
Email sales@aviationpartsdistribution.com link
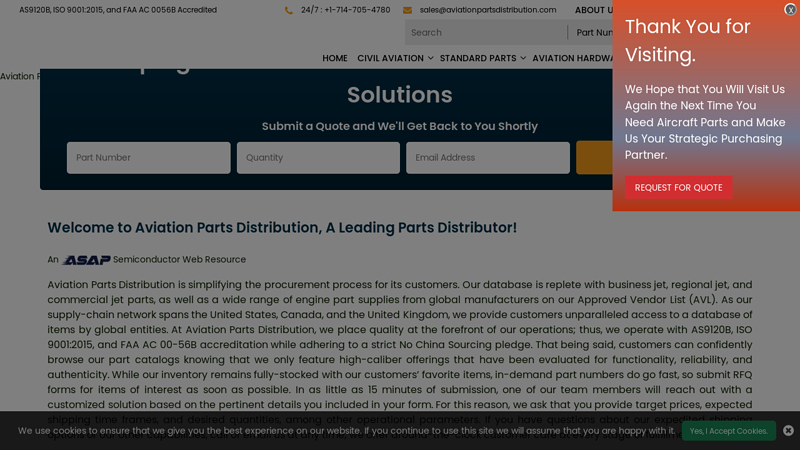(488, 10)
